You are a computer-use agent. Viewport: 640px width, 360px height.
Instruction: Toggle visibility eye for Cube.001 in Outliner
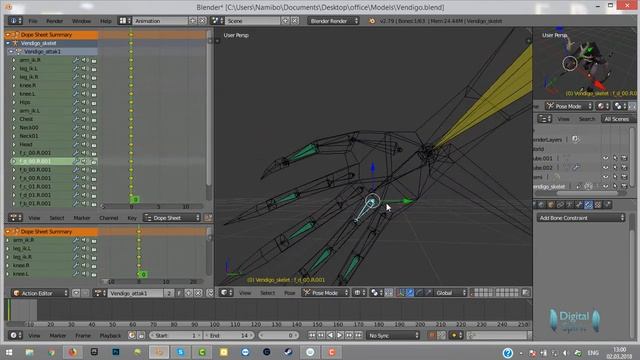click(605, 158)
